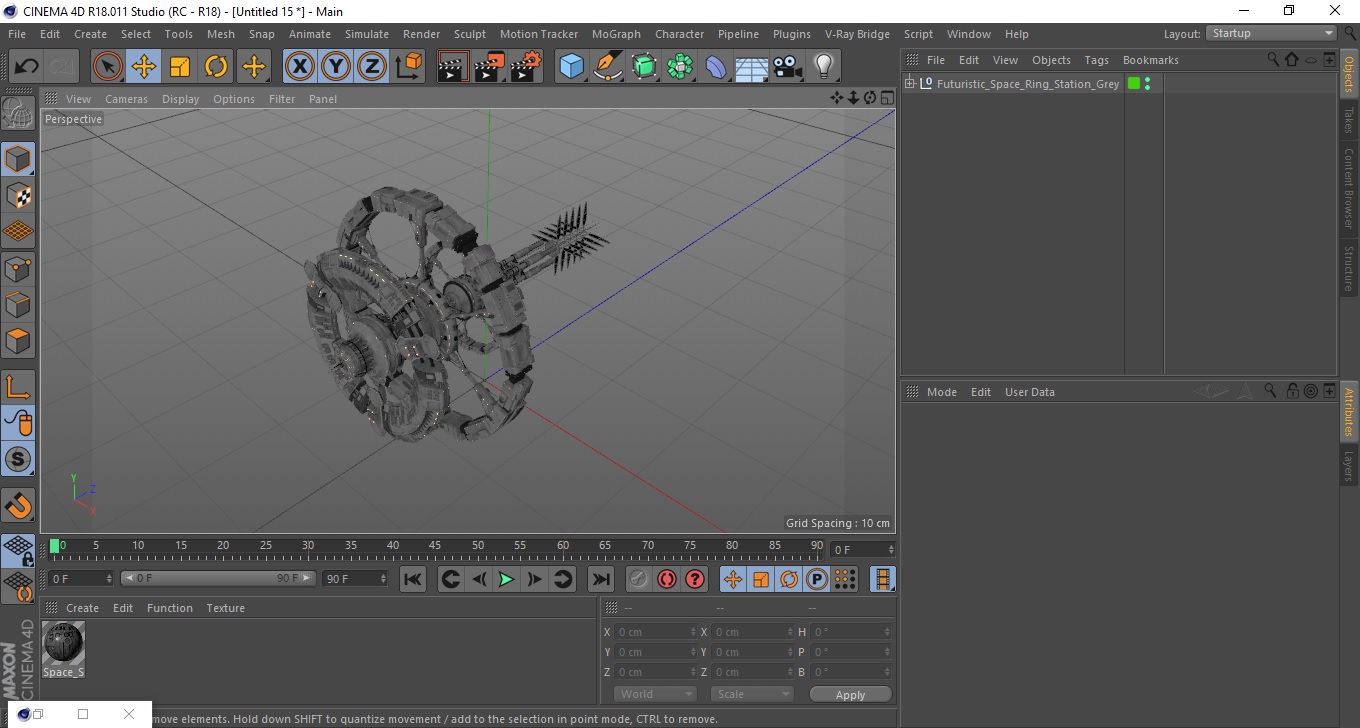
Task: Click frame 50 on the timeline ruler
Action: click(x=478, y=548)
